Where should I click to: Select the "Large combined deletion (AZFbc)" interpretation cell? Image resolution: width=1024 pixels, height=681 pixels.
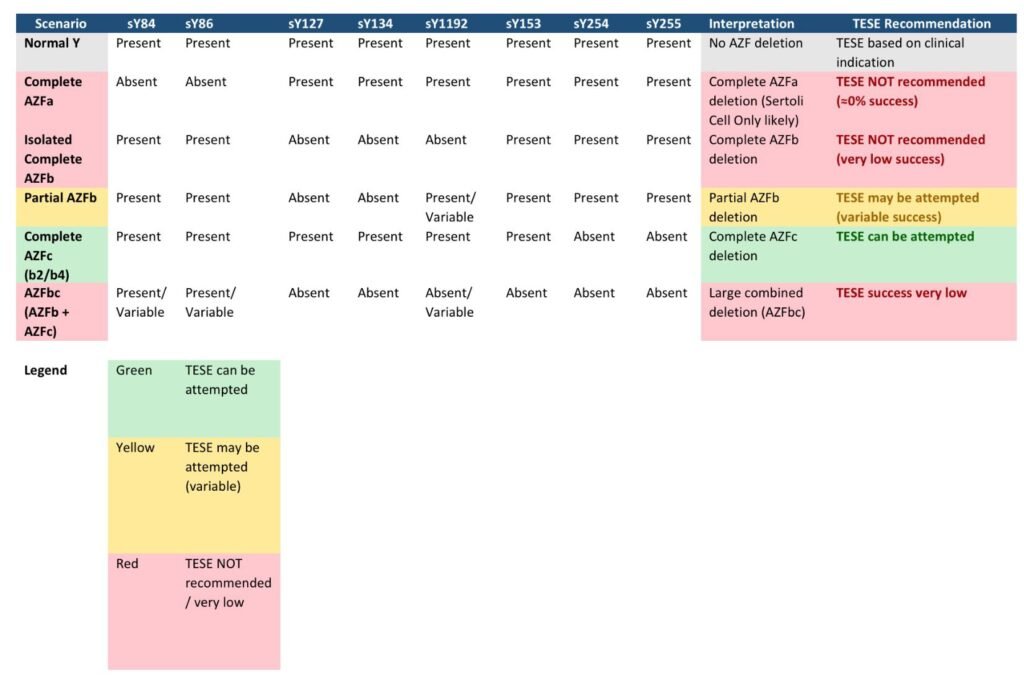pos(757,302)
